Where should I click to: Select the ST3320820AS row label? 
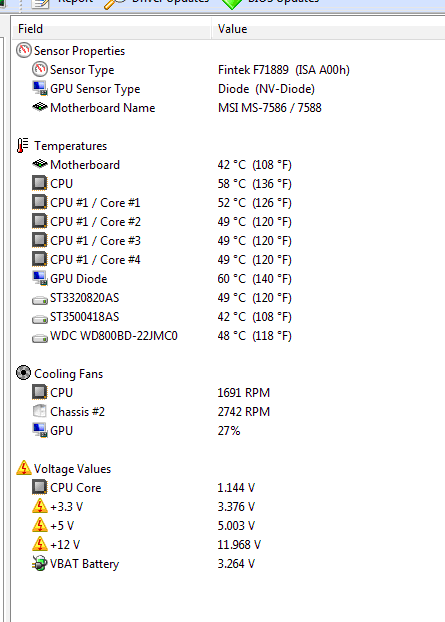[x=84, y=298]
